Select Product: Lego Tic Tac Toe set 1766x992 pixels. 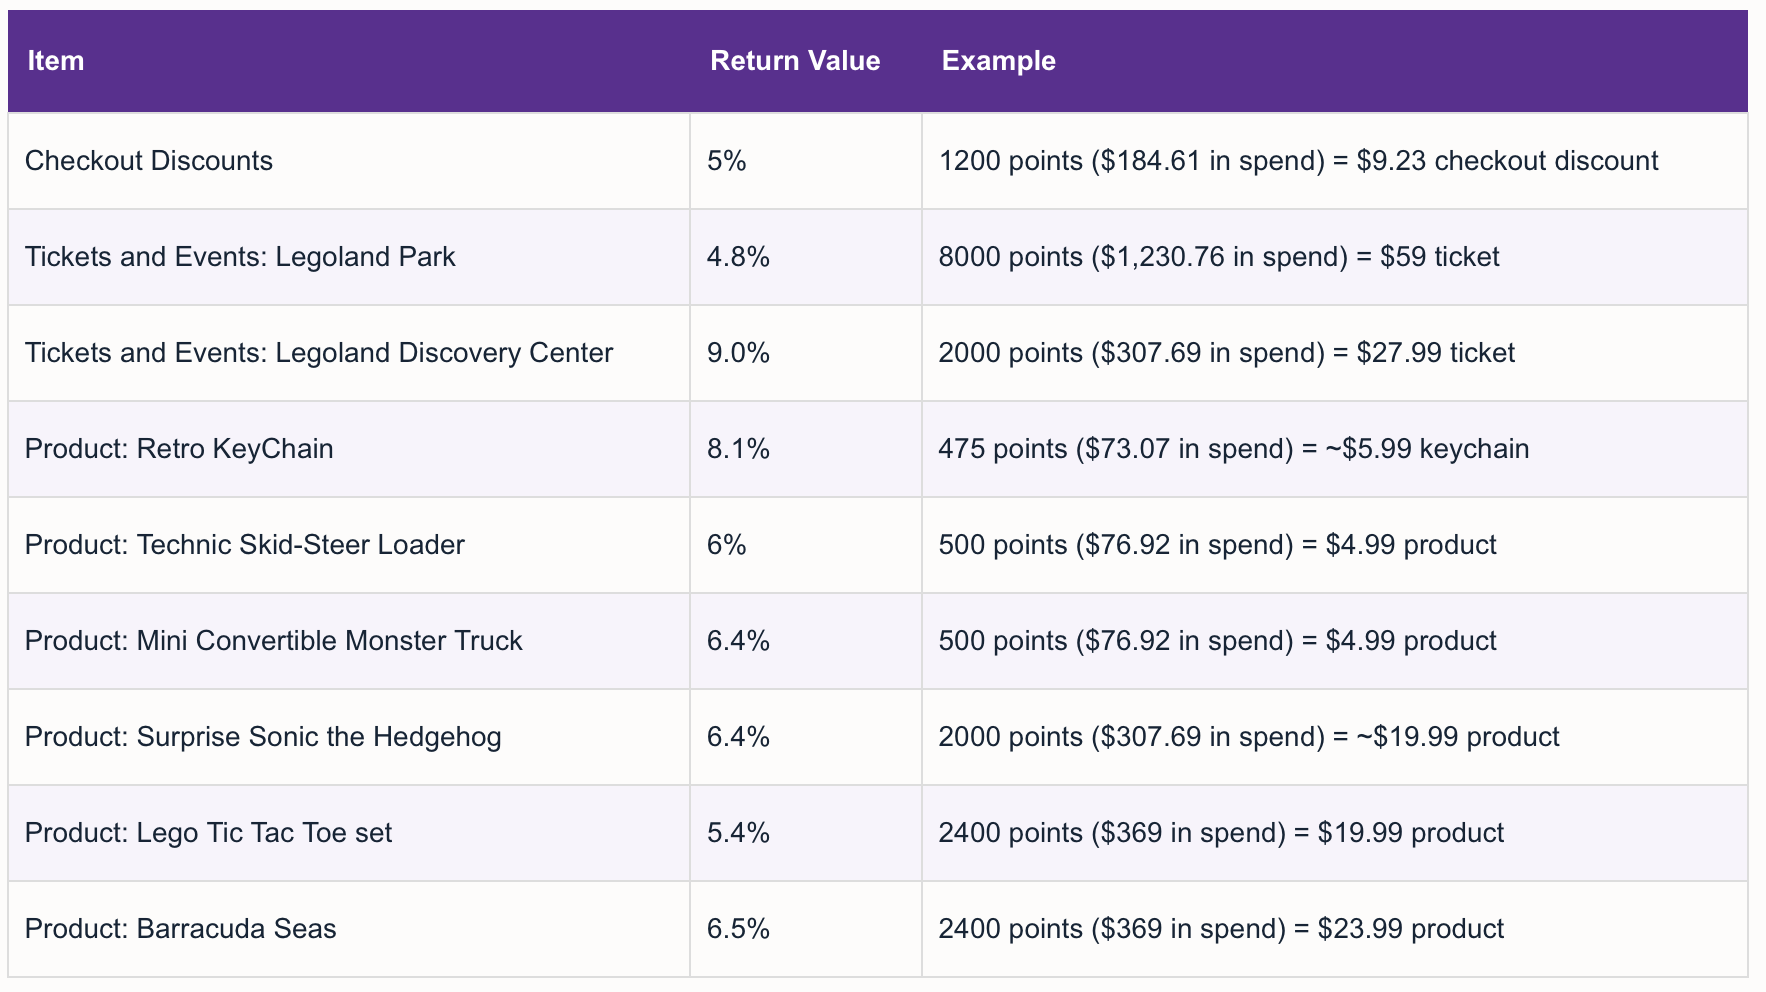208,833
